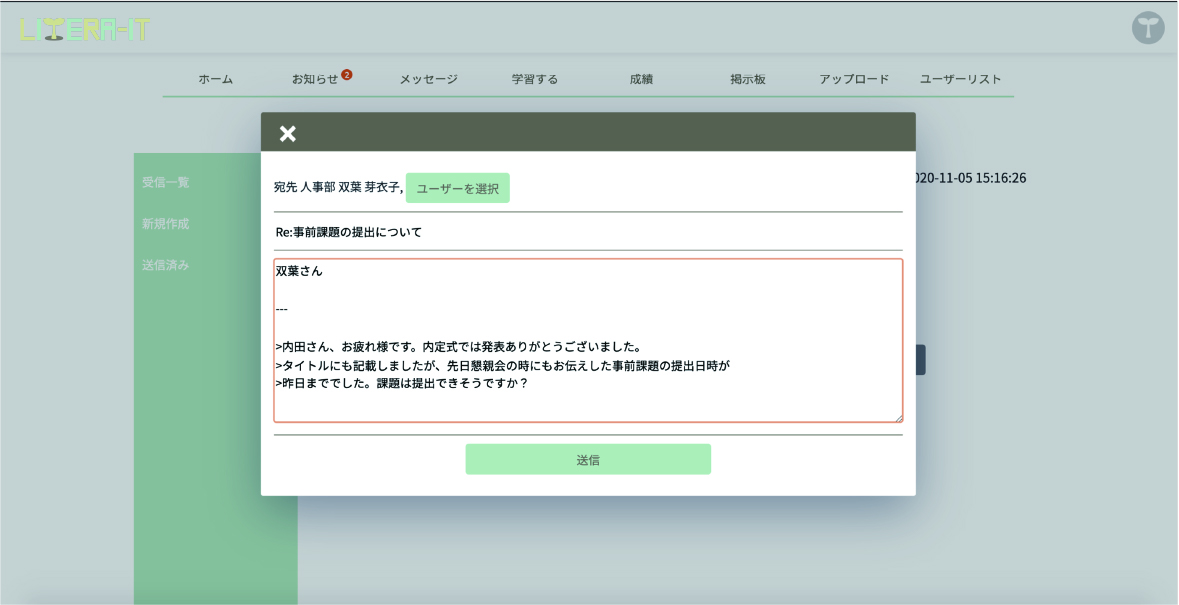Send the message with 送信
Image resolution: width=1179 pixels, height=605 pixels.
[588, 459]
